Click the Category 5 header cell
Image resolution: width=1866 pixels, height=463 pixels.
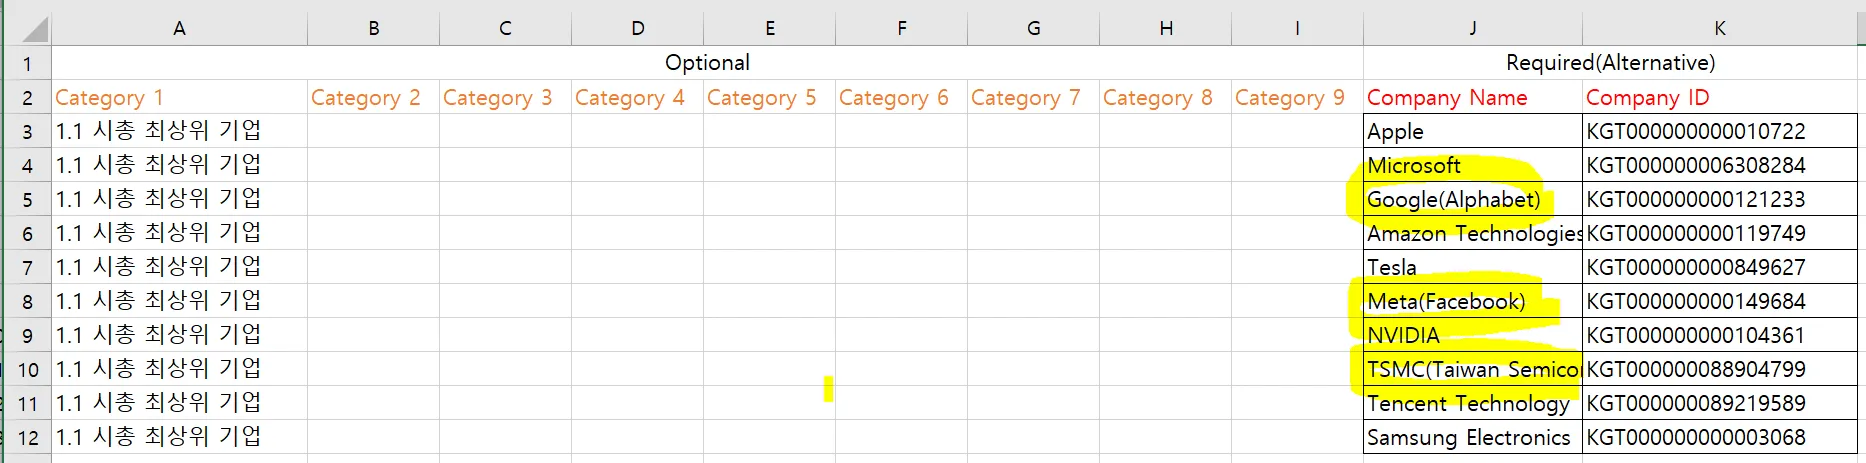click(x=769, y=98)
